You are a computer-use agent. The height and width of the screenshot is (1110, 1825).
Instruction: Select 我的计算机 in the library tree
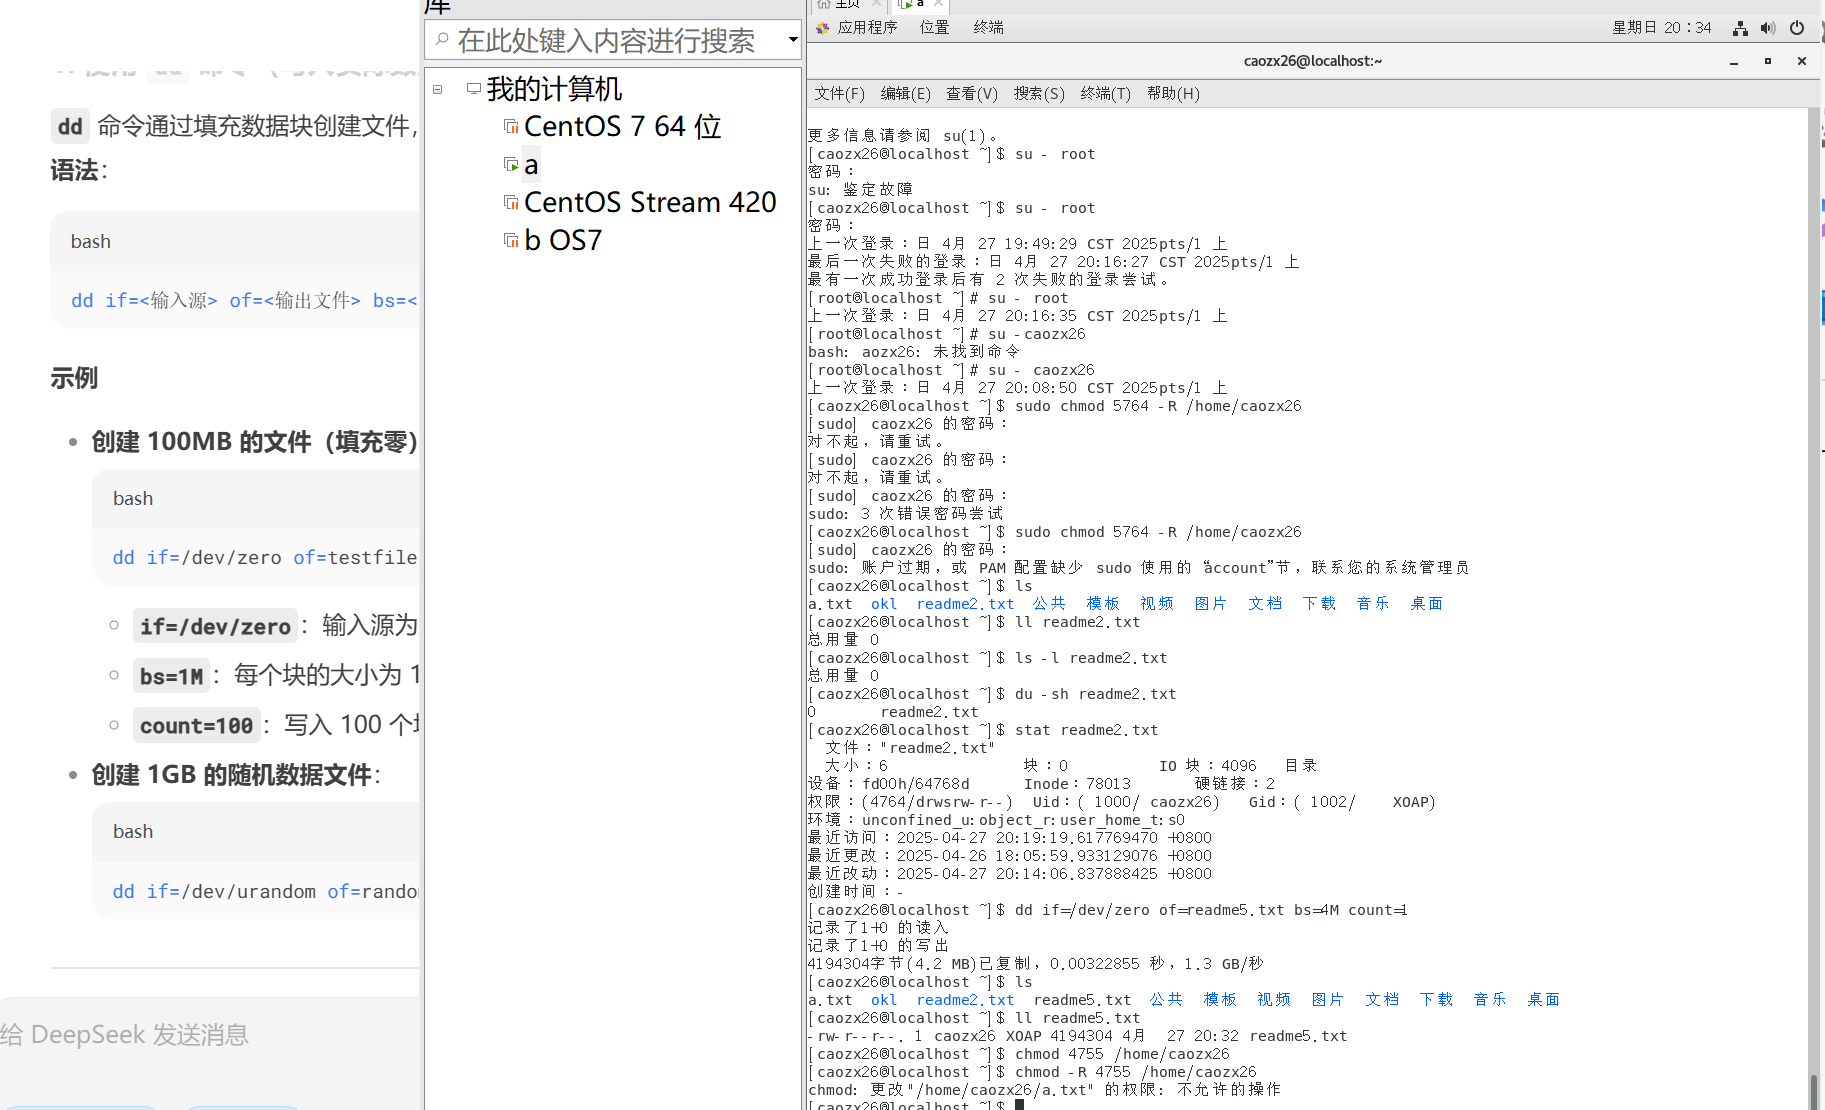(554, 89)
